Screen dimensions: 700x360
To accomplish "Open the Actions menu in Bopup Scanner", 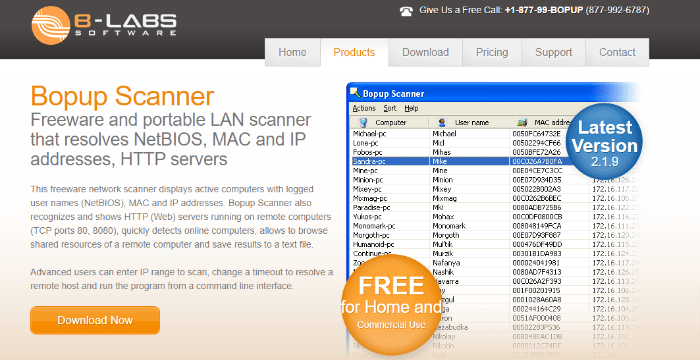I will [x=364, y=108].
